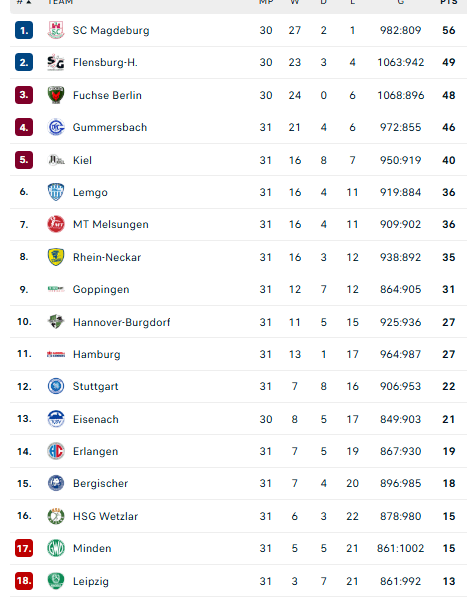Click the maroon rank 3 badge
The width and height of the screenshot is (467, 599).
[24, 95]
